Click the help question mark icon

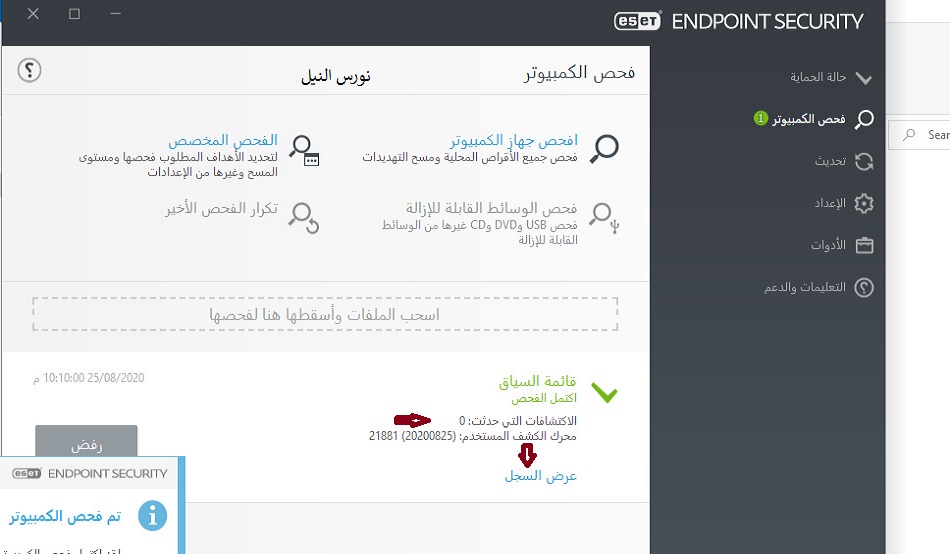click(x=30, y=70)
